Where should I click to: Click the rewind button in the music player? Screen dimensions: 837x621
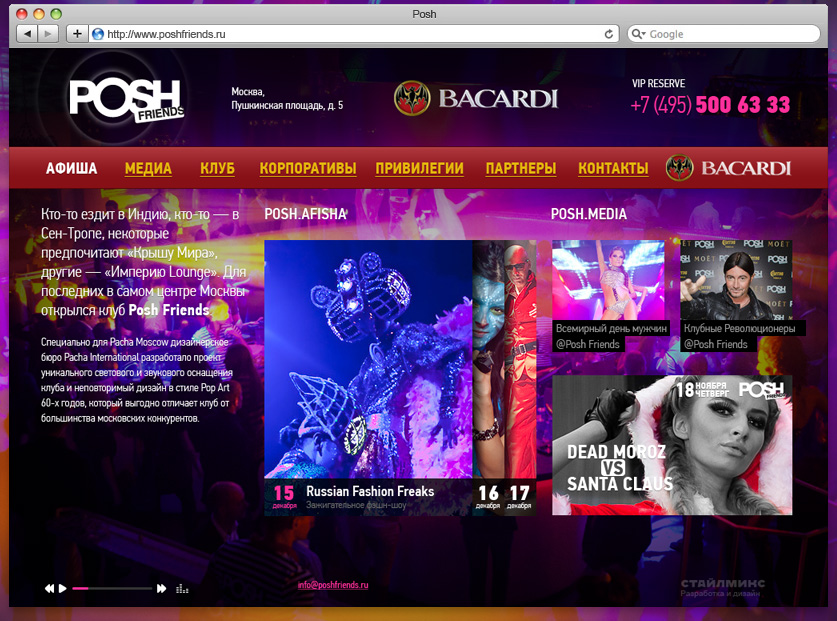pyautogui.click(x=49, y=589)
